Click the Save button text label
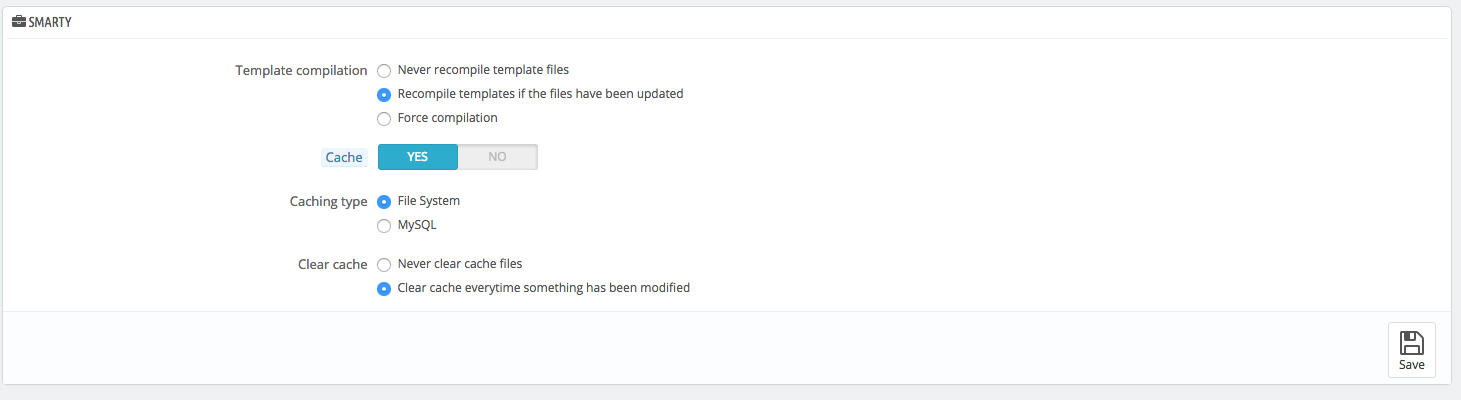1461x400 pixels. [x=1411, y=365]
